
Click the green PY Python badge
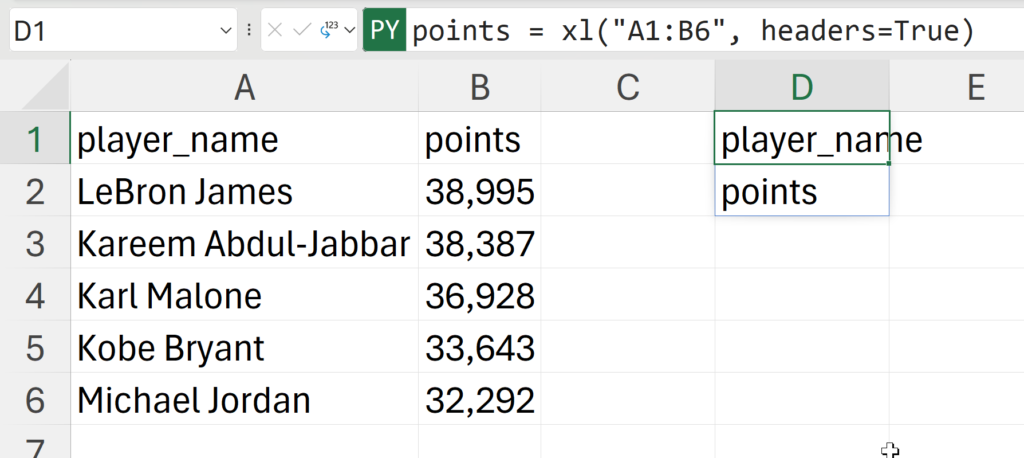click(385, 31)
